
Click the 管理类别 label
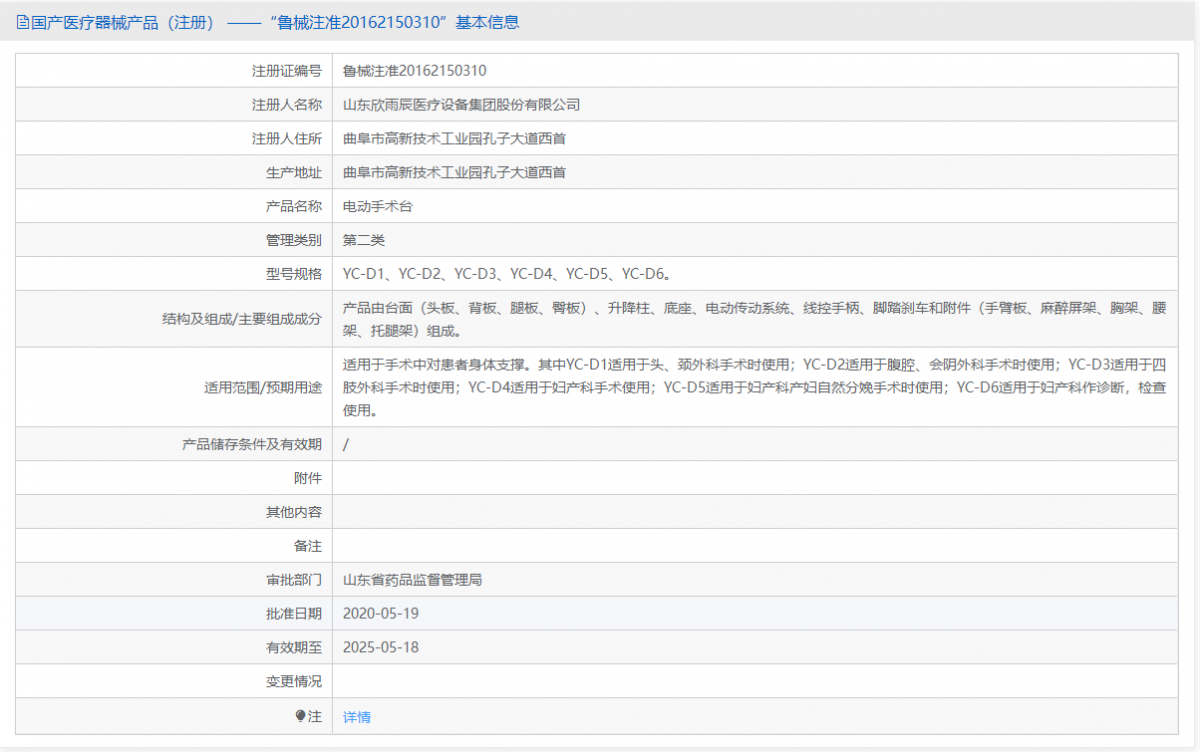click(294, 240)
